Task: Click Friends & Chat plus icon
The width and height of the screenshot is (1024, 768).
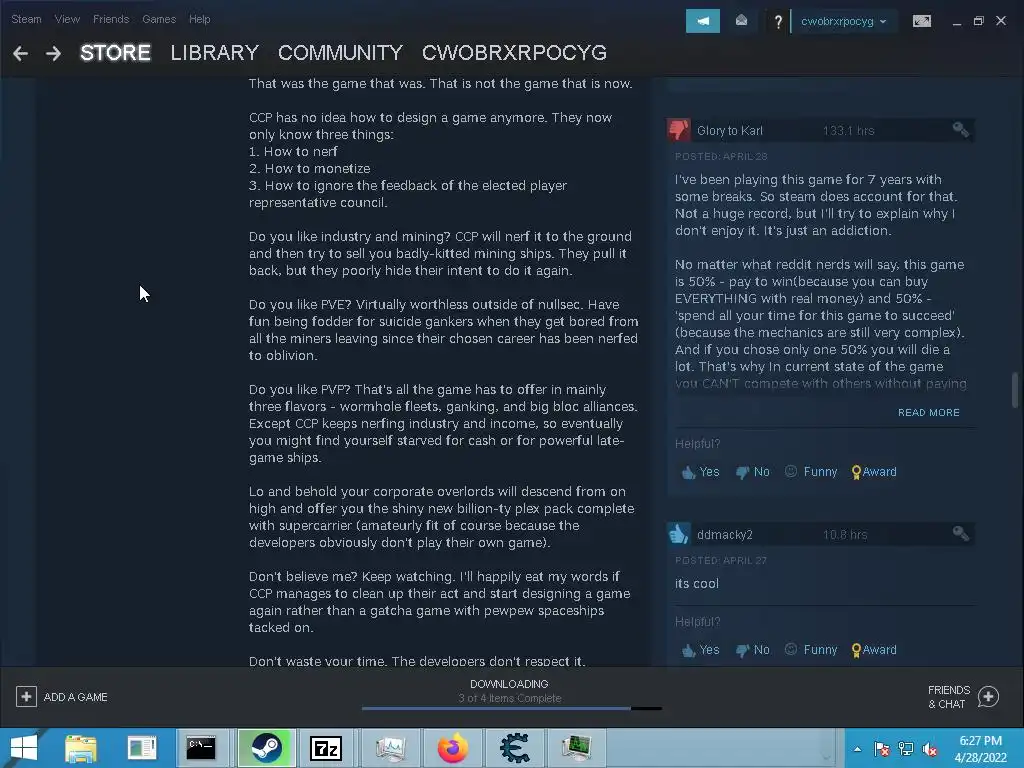Action: tap(988, 696)
